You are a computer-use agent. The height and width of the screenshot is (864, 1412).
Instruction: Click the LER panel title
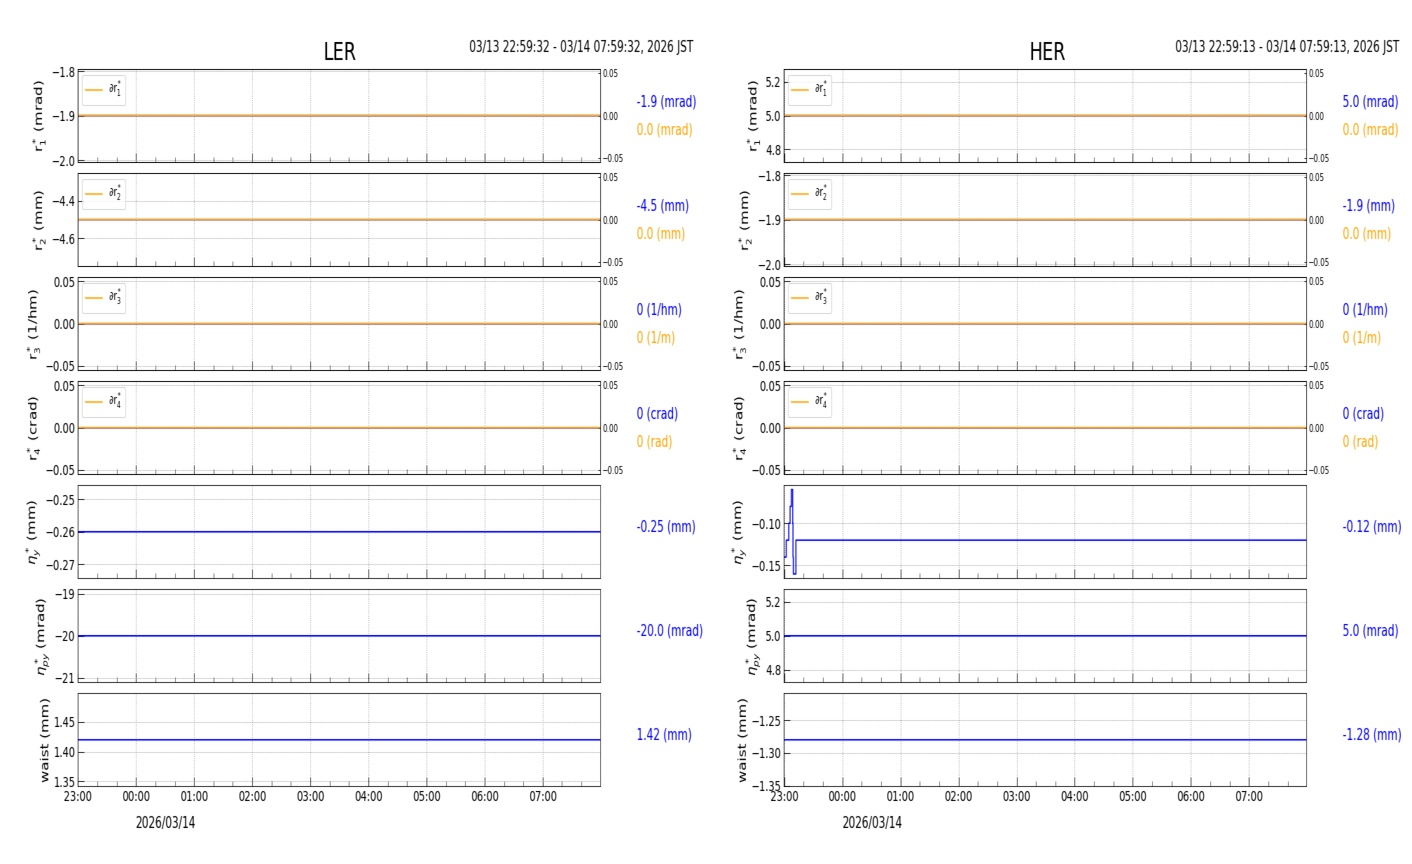coord(339,52)
